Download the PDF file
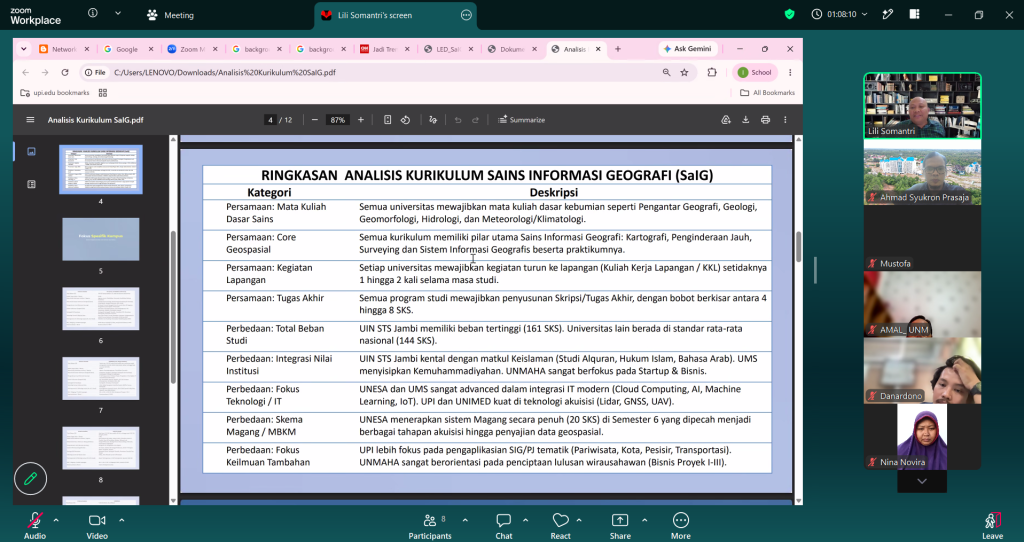 [x=746, y=120]
